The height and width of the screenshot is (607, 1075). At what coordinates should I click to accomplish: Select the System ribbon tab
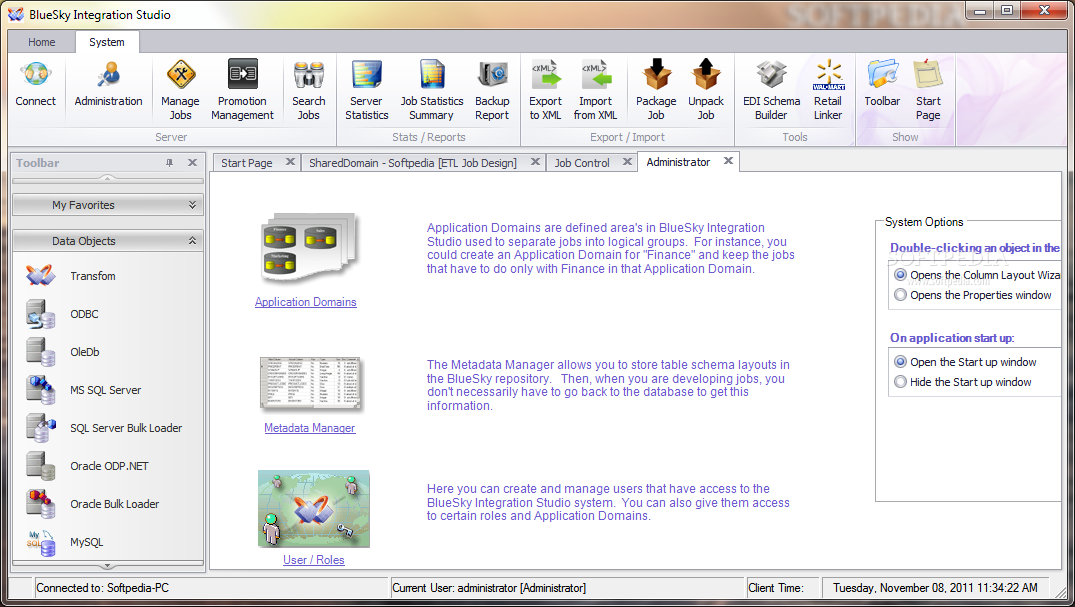(x=107, y=42)
